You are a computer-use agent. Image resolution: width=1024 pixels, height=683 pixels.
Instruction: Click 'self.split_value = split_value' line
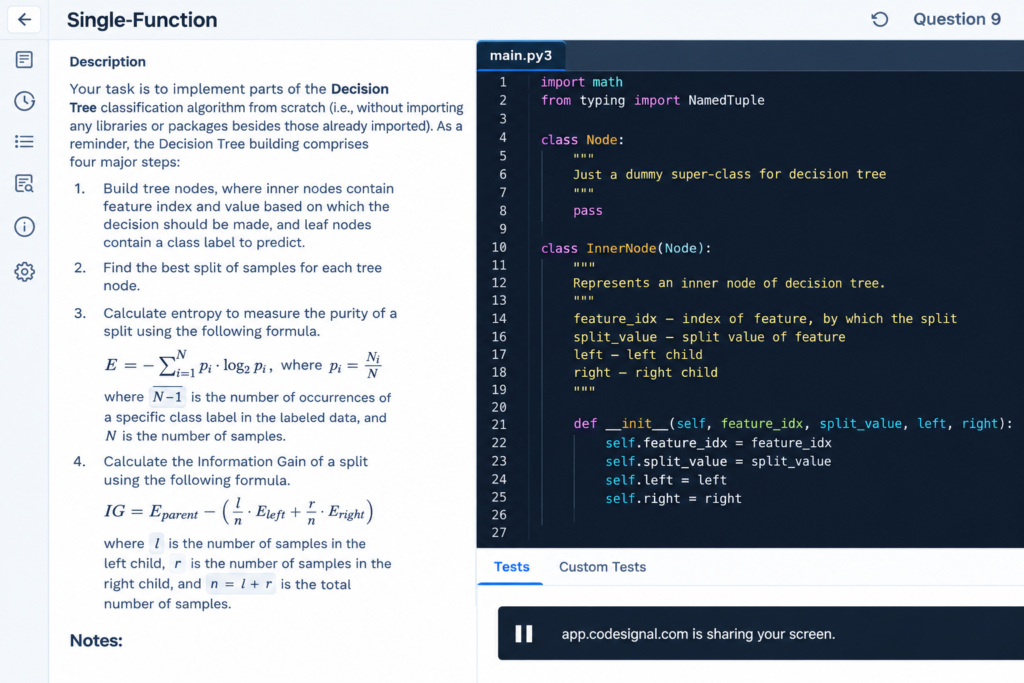coord(718,462)
